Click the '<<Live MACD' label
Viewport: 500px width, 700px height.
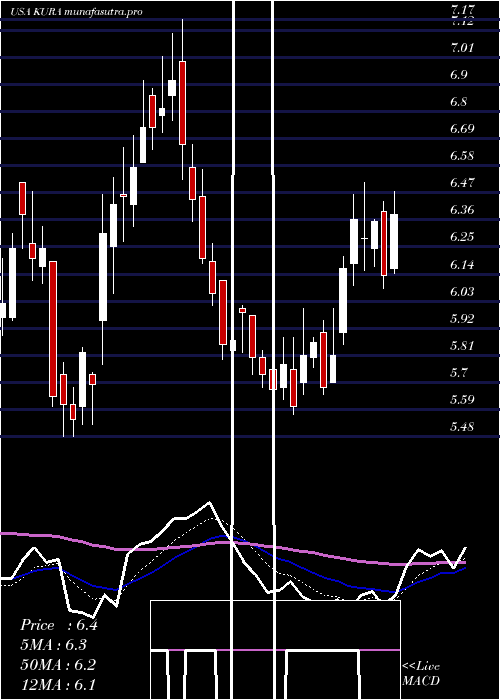point(421,673)
